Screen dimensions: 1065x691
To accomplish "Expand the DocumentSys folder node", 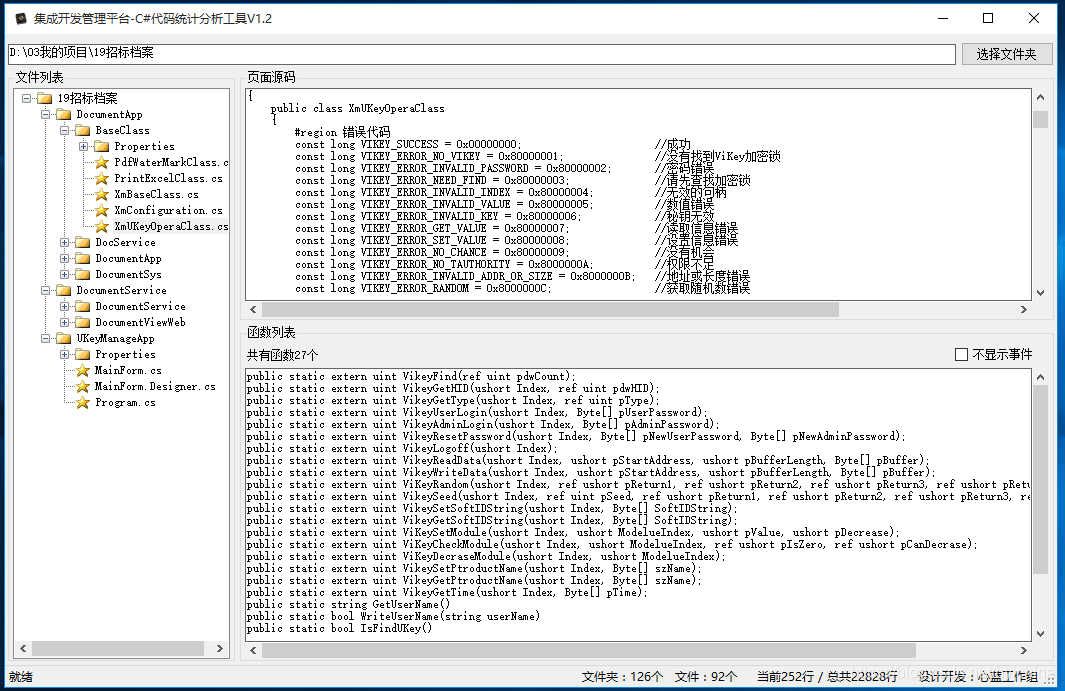I will [x=65, y=274].
